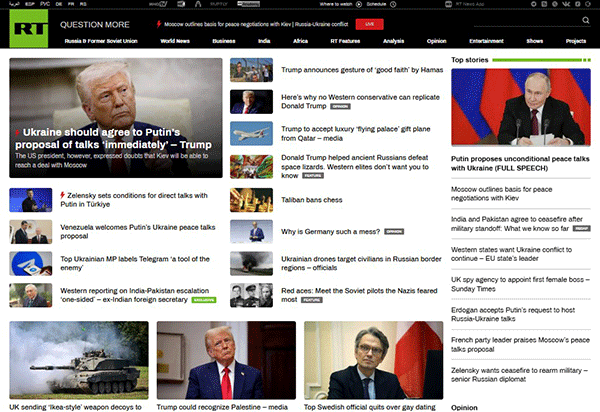Click the Where to watch play icon
The height and width of the screenshot is (412, 600).
[359, 4]
